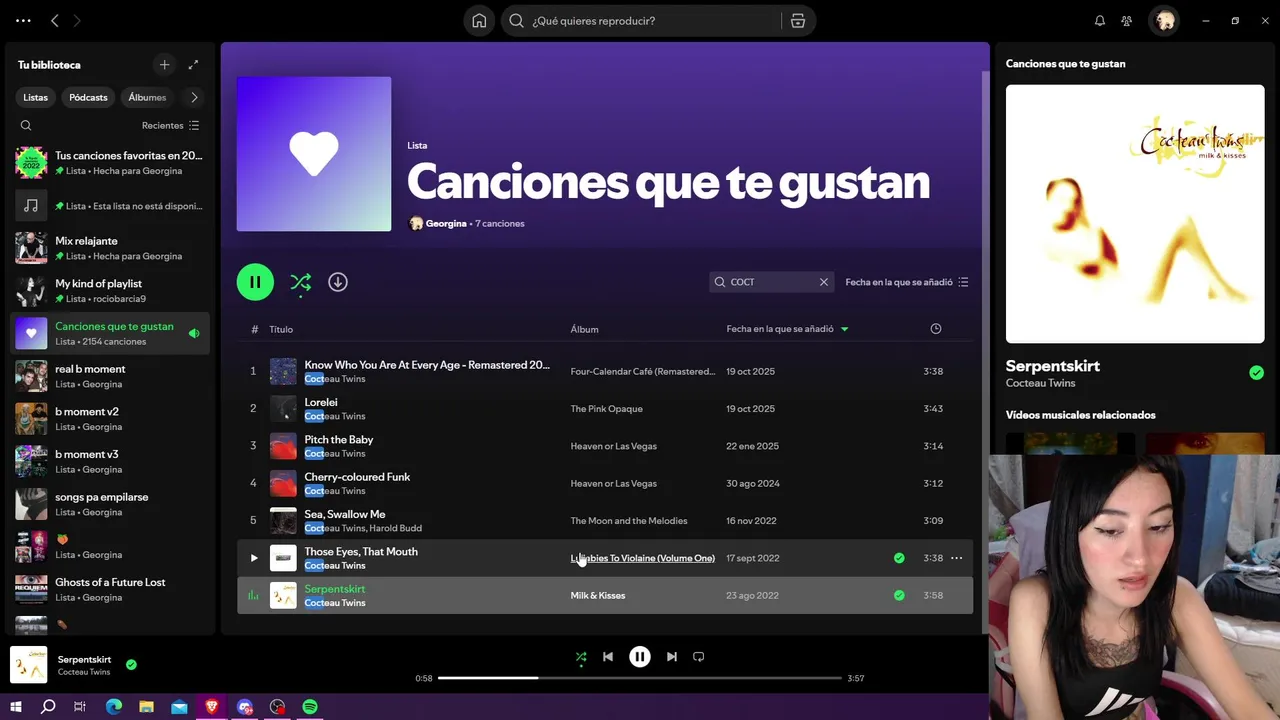This screenshot has width=1280, height=720.
Task: Open more options for Those Eyes, That Mouth
Action: [956, 558]
